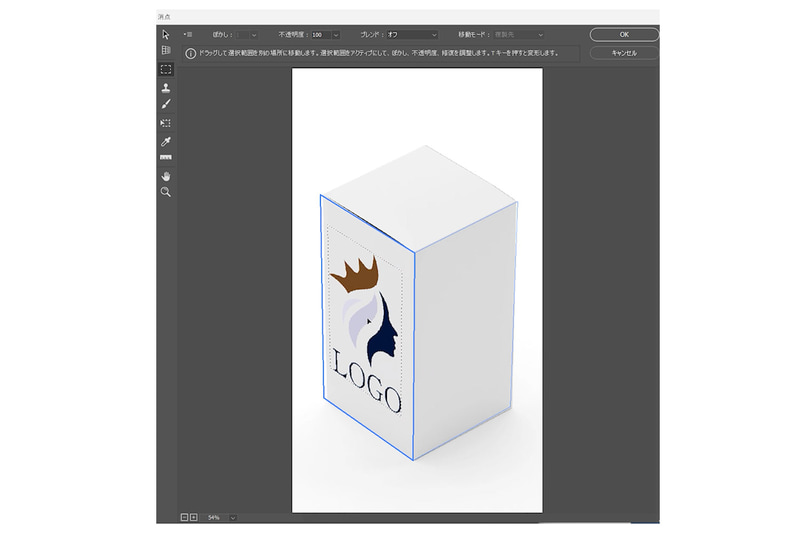Screen dimensions: 800x533
Task: Click the right side face of the box
Action: click(x=464, y=332)
